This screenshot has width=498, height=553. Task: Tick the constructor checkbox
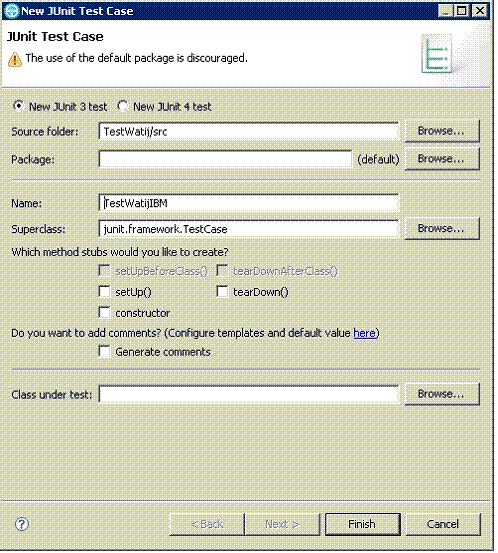click(x=104, y=312)
